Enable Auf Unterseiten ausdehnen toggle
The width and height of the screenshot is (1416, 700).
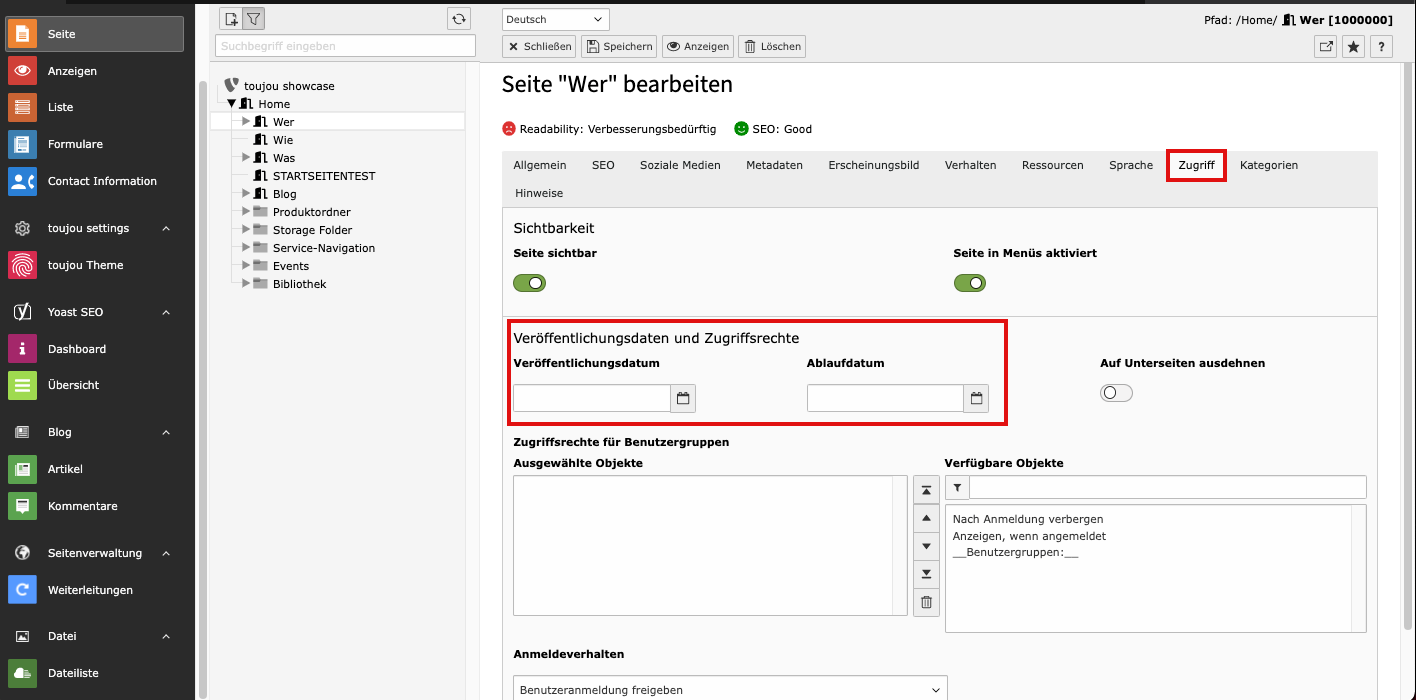(x=1116, y=393)
